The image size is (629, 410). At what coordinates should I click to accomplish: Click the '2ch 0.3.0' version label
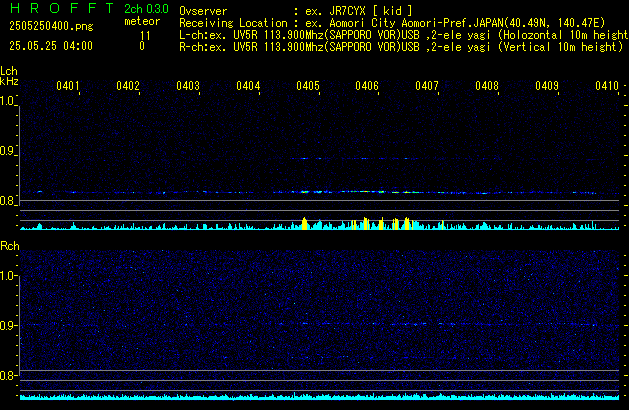click(x=146, y=9)
